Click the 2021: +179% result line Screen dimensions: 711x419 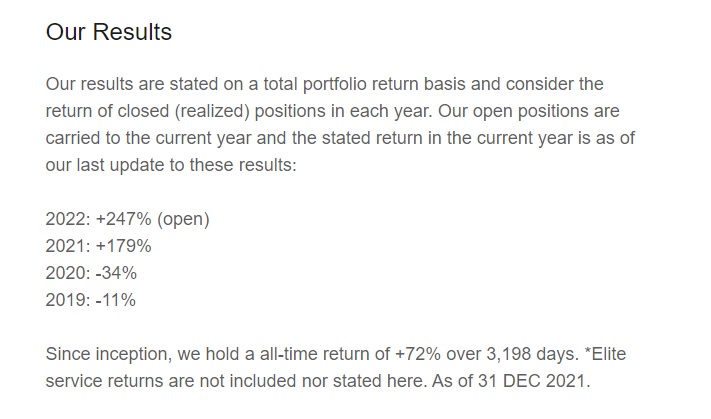pyautogui.click(x=98, y=246)
